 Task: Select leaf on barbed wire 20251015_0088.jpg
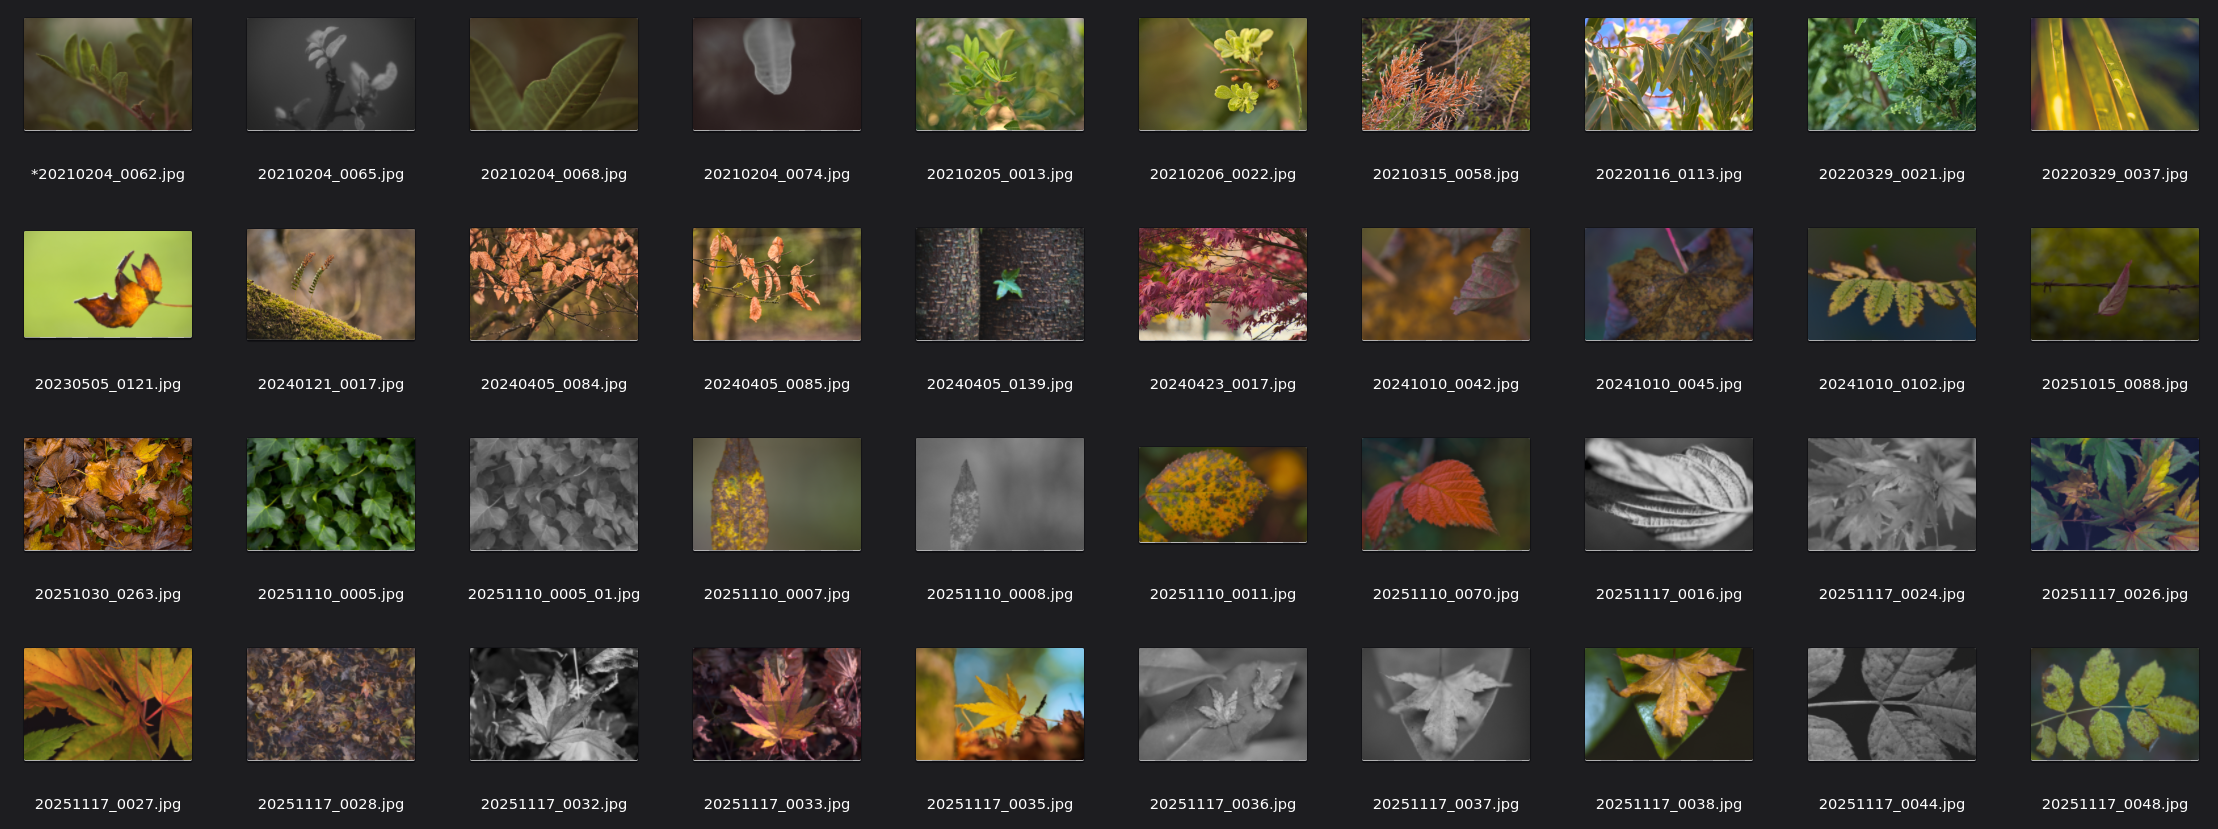point(2114,284)
